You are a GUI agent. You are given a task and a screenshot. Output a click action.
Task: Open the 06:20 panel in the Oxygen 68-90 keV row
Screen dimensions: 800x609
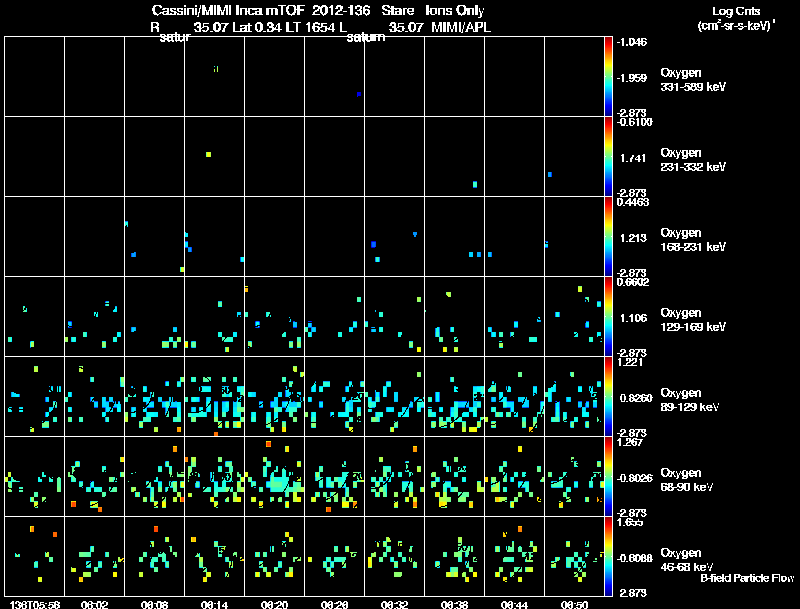coord(274,476)
